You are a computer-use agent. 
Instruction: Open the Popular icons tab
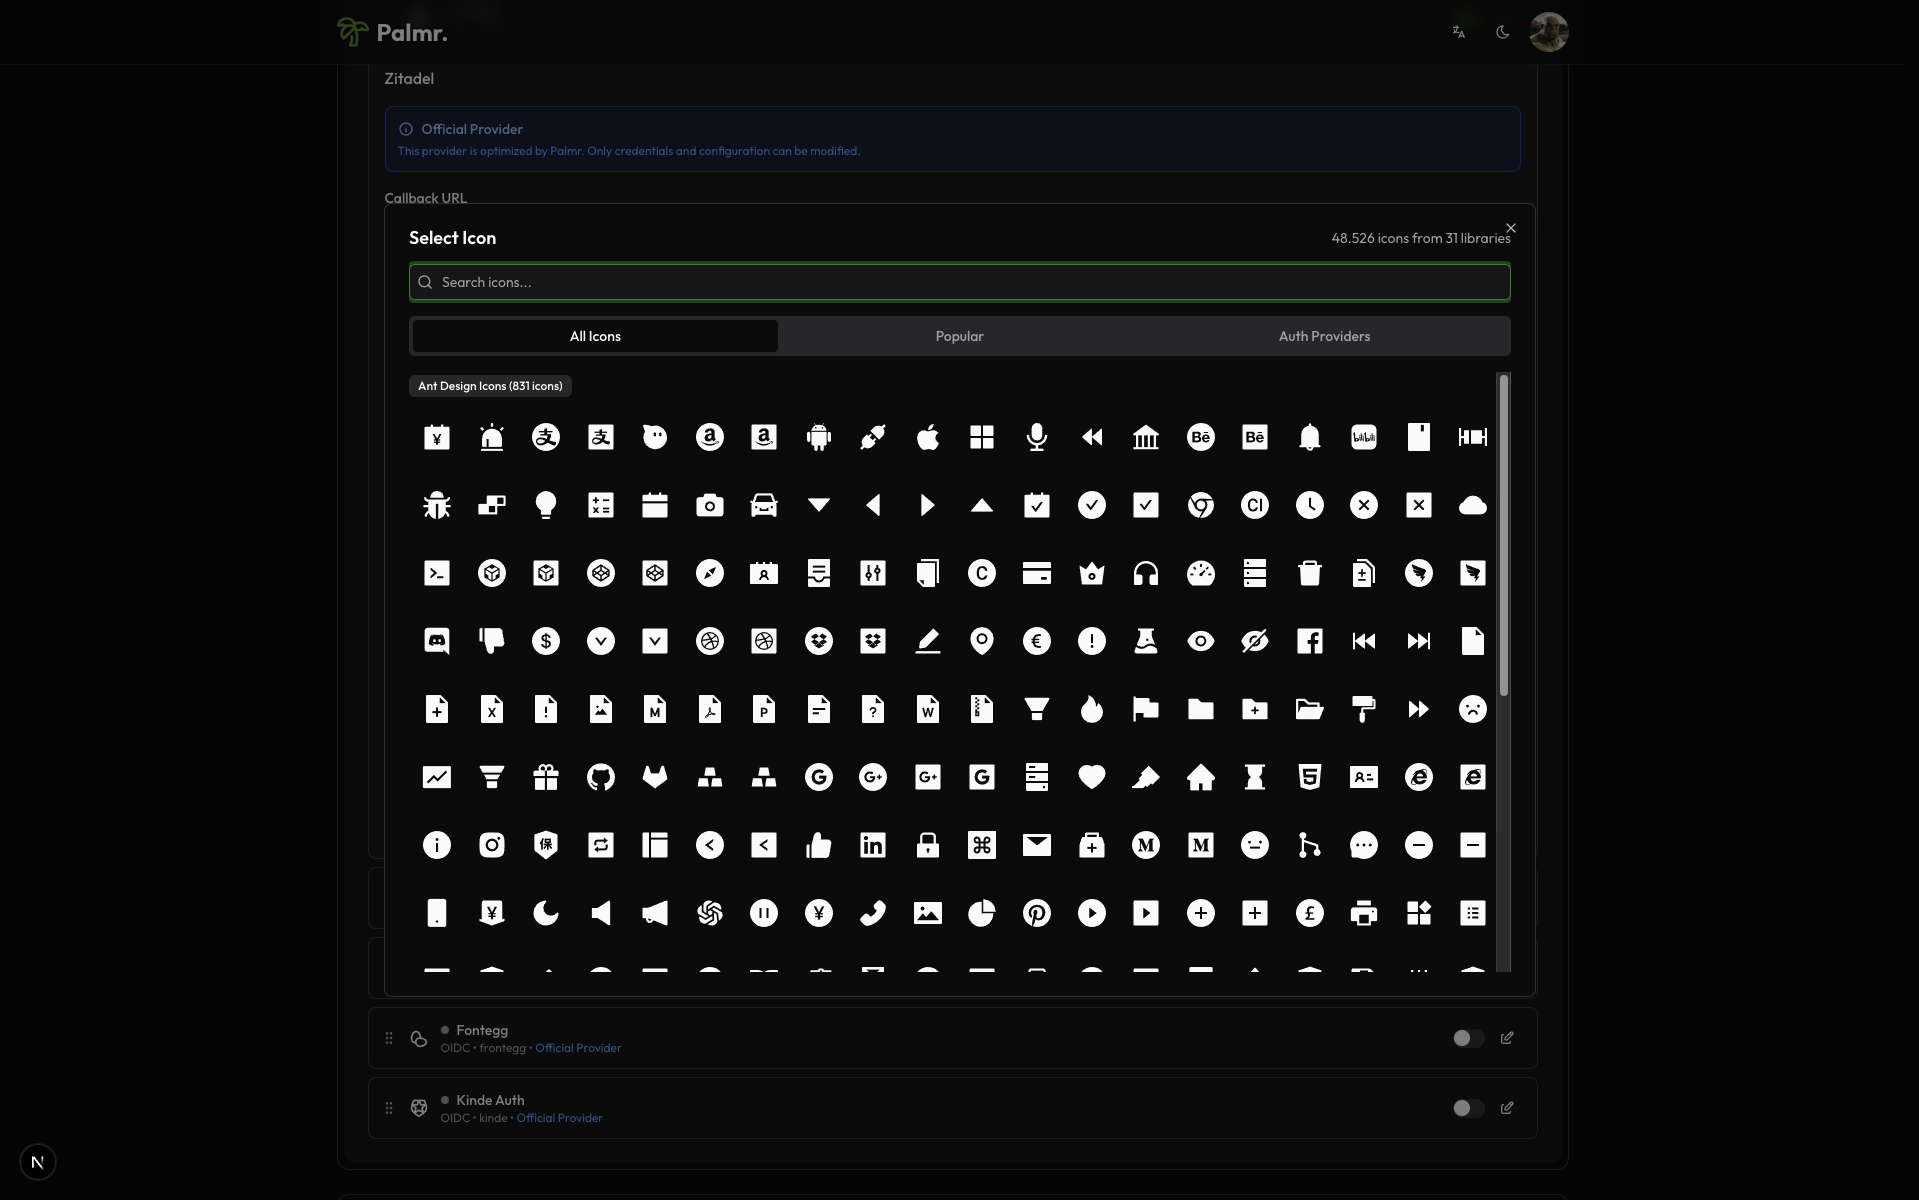click(x=959, y=336)
